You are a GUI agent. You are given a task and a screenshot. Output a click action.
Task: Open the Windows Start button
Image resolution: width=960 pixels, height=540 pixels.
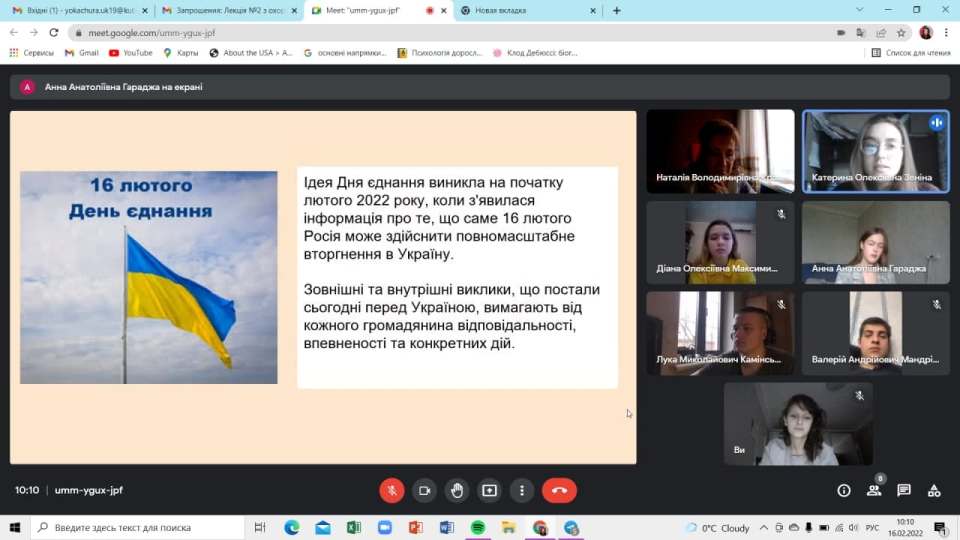point(15,527)
